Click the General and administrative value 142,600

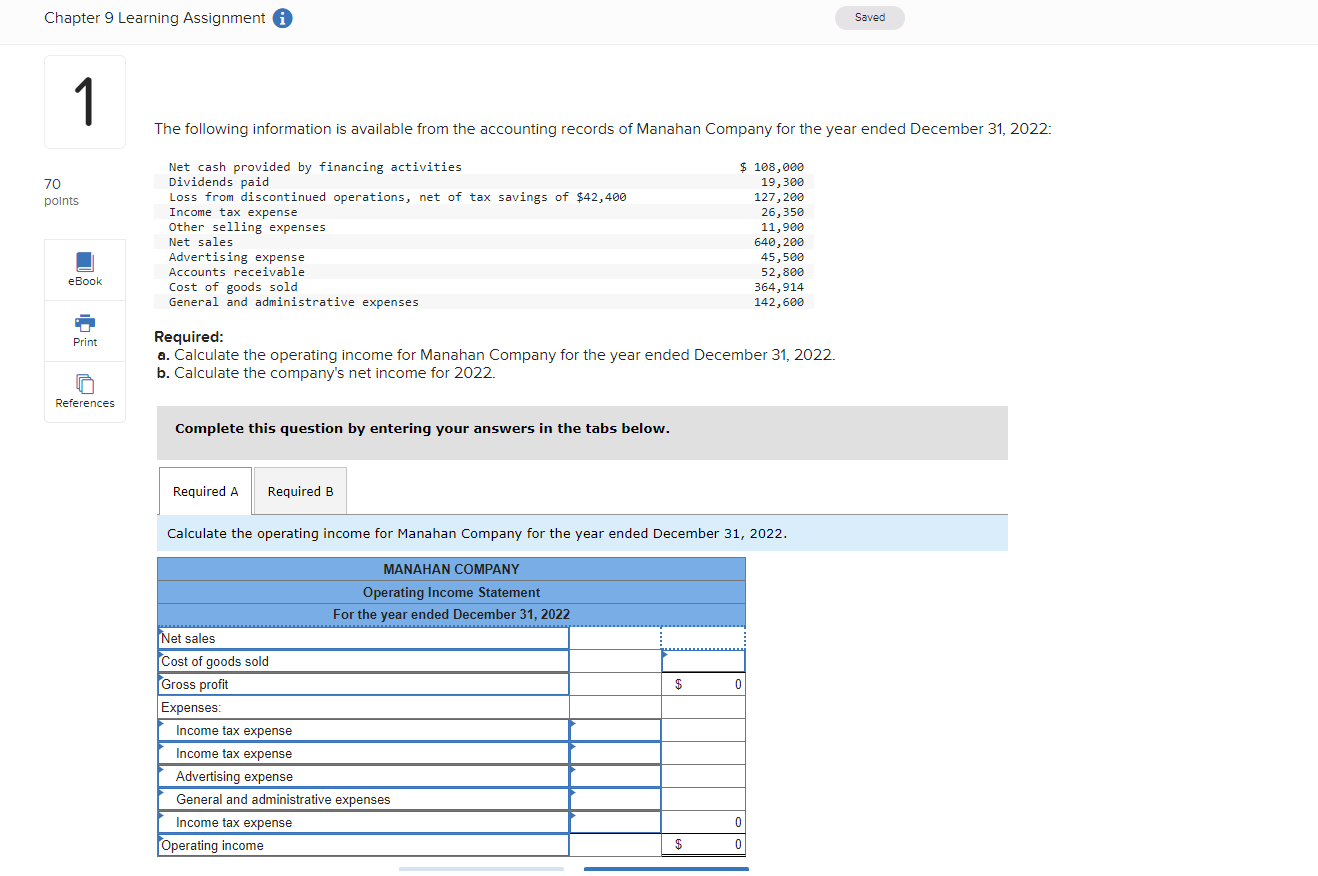click(779, 302)
